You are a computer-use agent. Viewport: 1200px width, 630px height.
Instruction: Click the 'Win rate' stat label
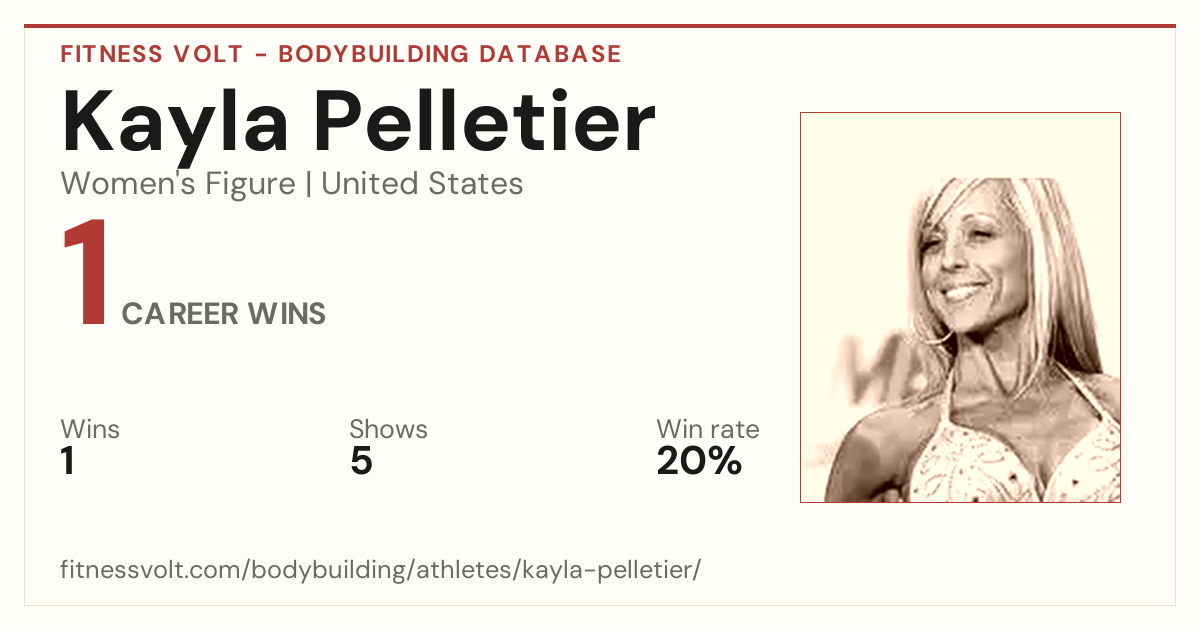pos(708,430)
